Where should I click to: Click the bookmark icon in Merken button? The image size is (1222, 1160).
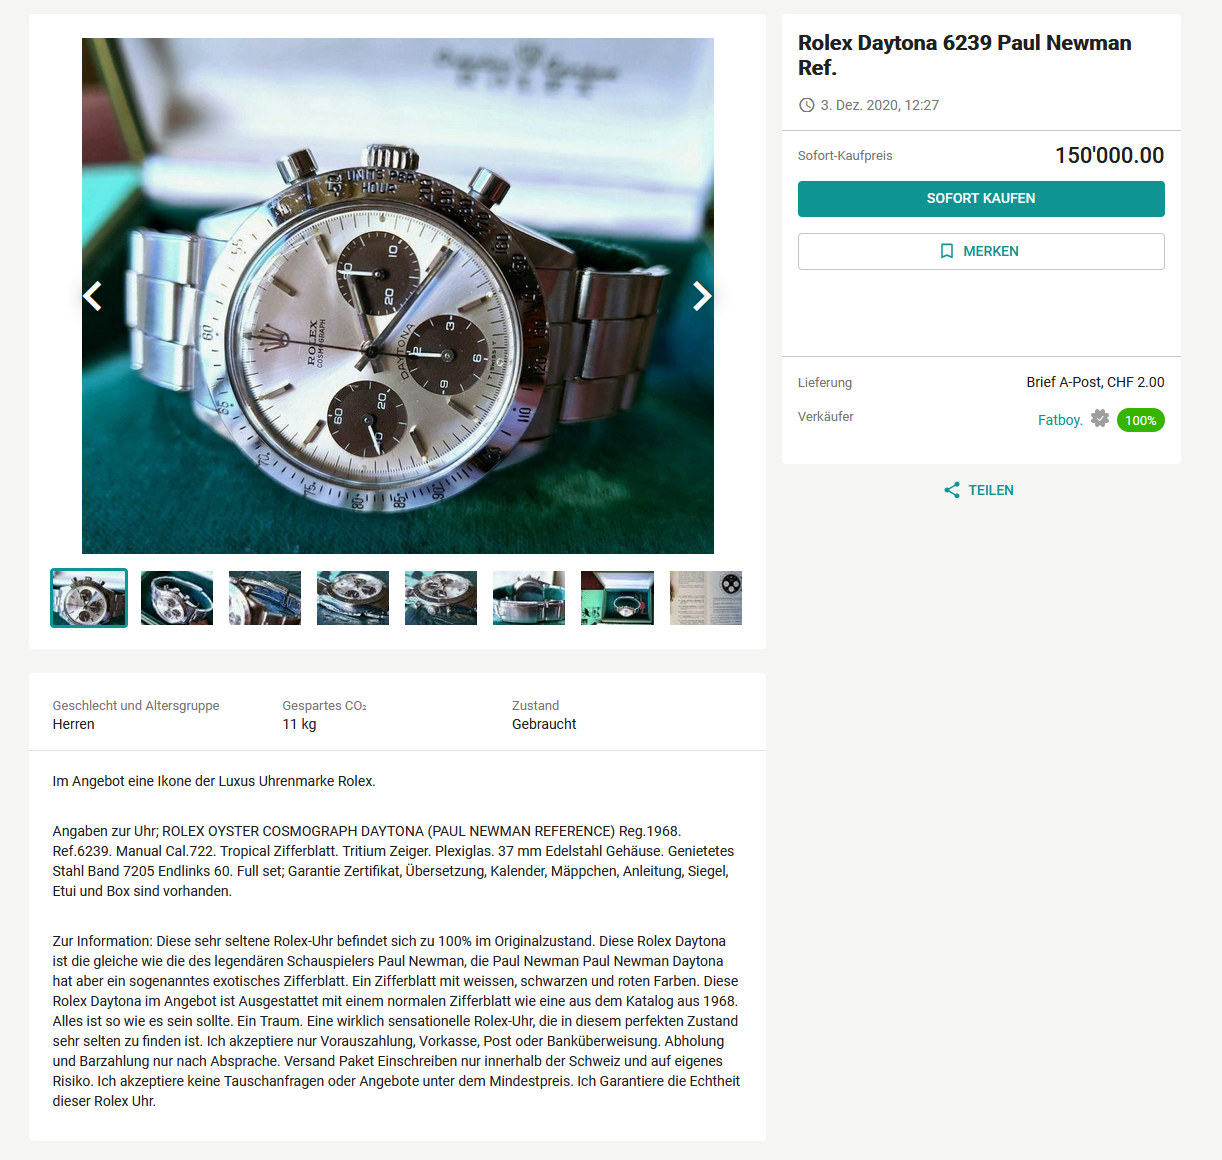(947, 251)
